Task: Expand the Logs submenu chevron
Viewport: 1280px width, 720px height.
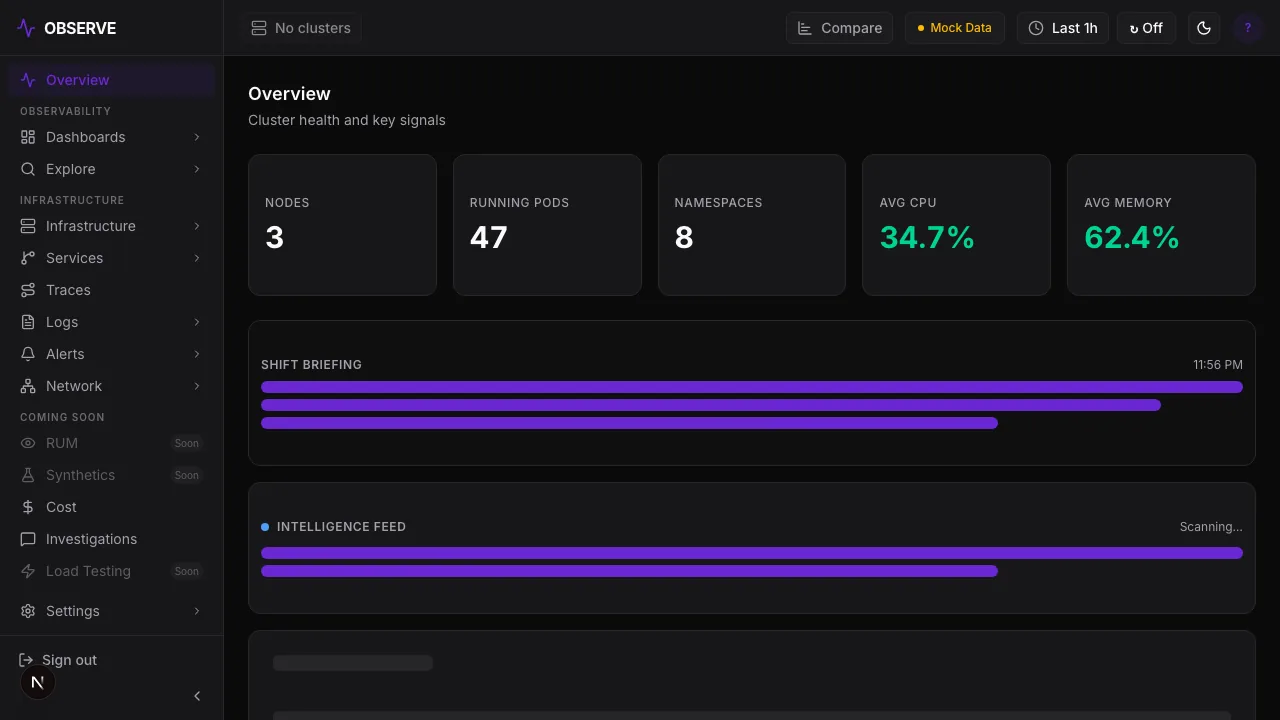Action: coord(197,322)
